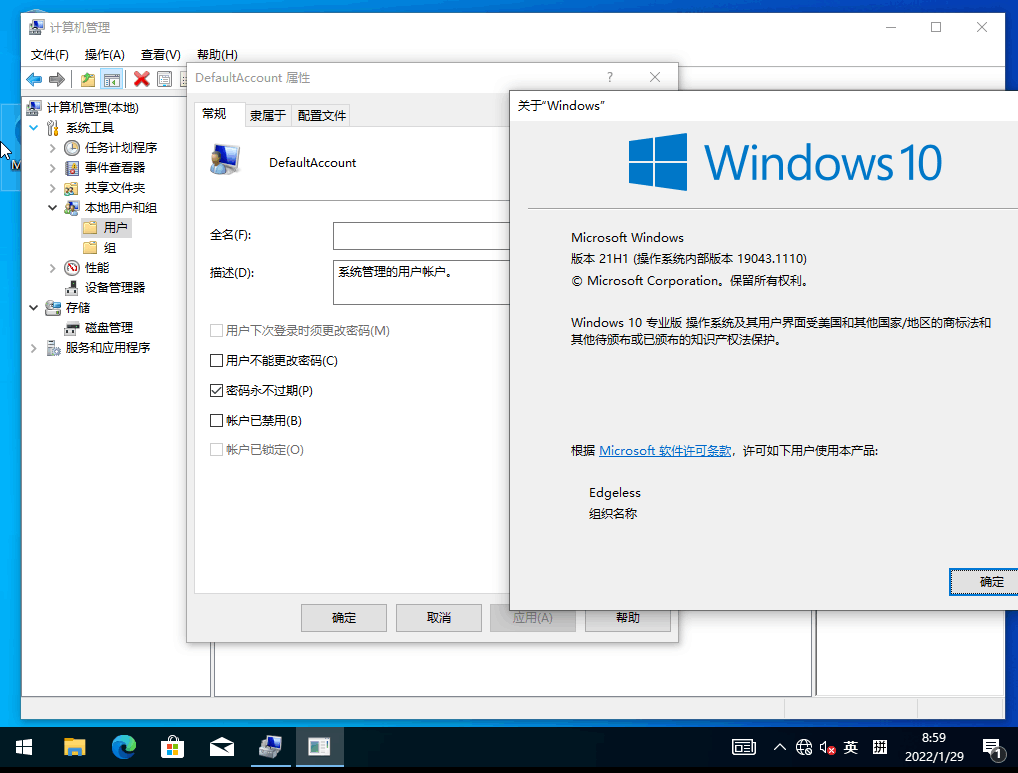The width and height of the screenshot is (1018, 773).
Task: Select 磁盘管理 (Disk Management) tree node
Action: (x=108, y=328)
